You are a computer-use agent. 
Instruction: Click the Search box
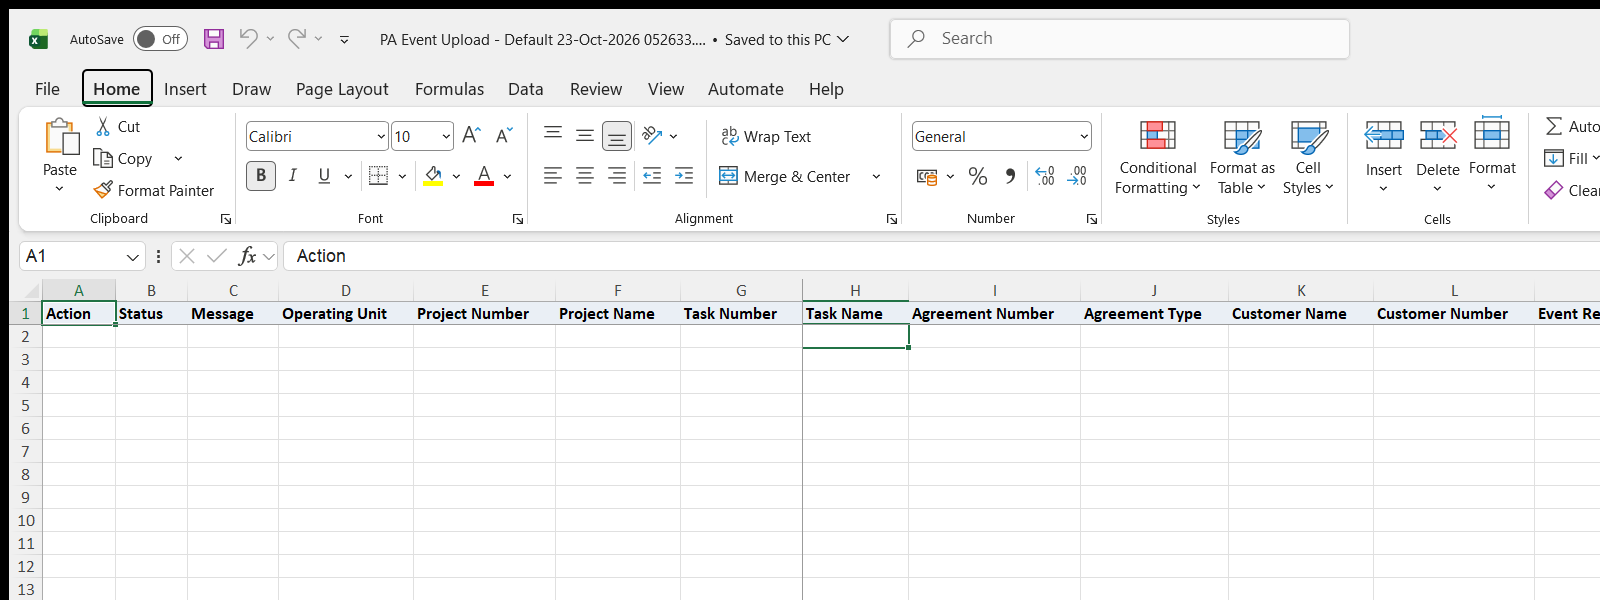1120,39
